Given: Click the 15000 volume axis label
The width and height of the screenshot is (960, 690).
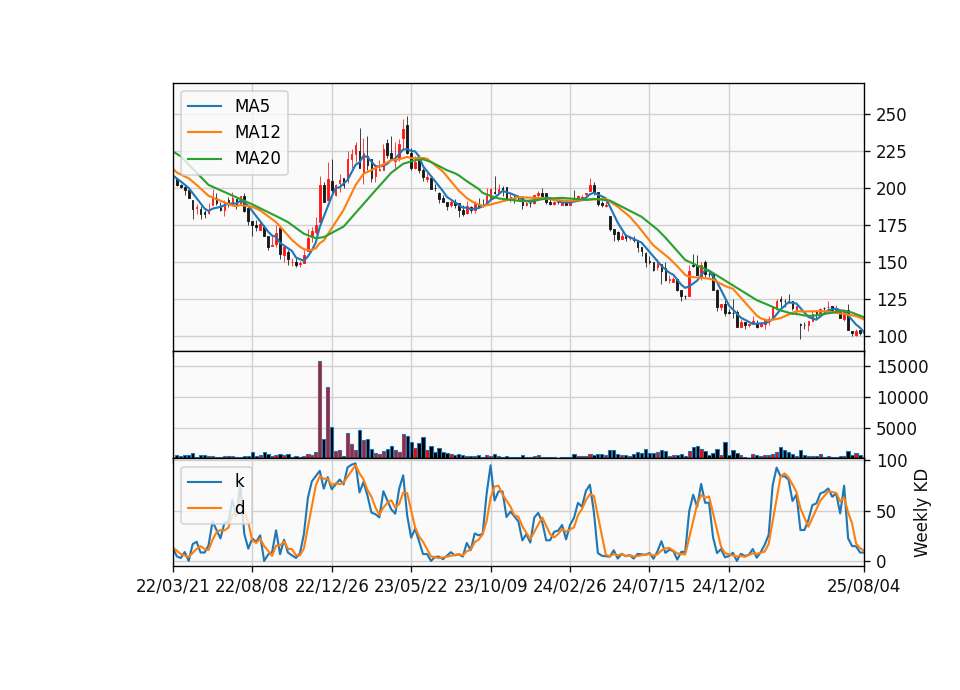Looking at the screenshot, I should [902, 367].
